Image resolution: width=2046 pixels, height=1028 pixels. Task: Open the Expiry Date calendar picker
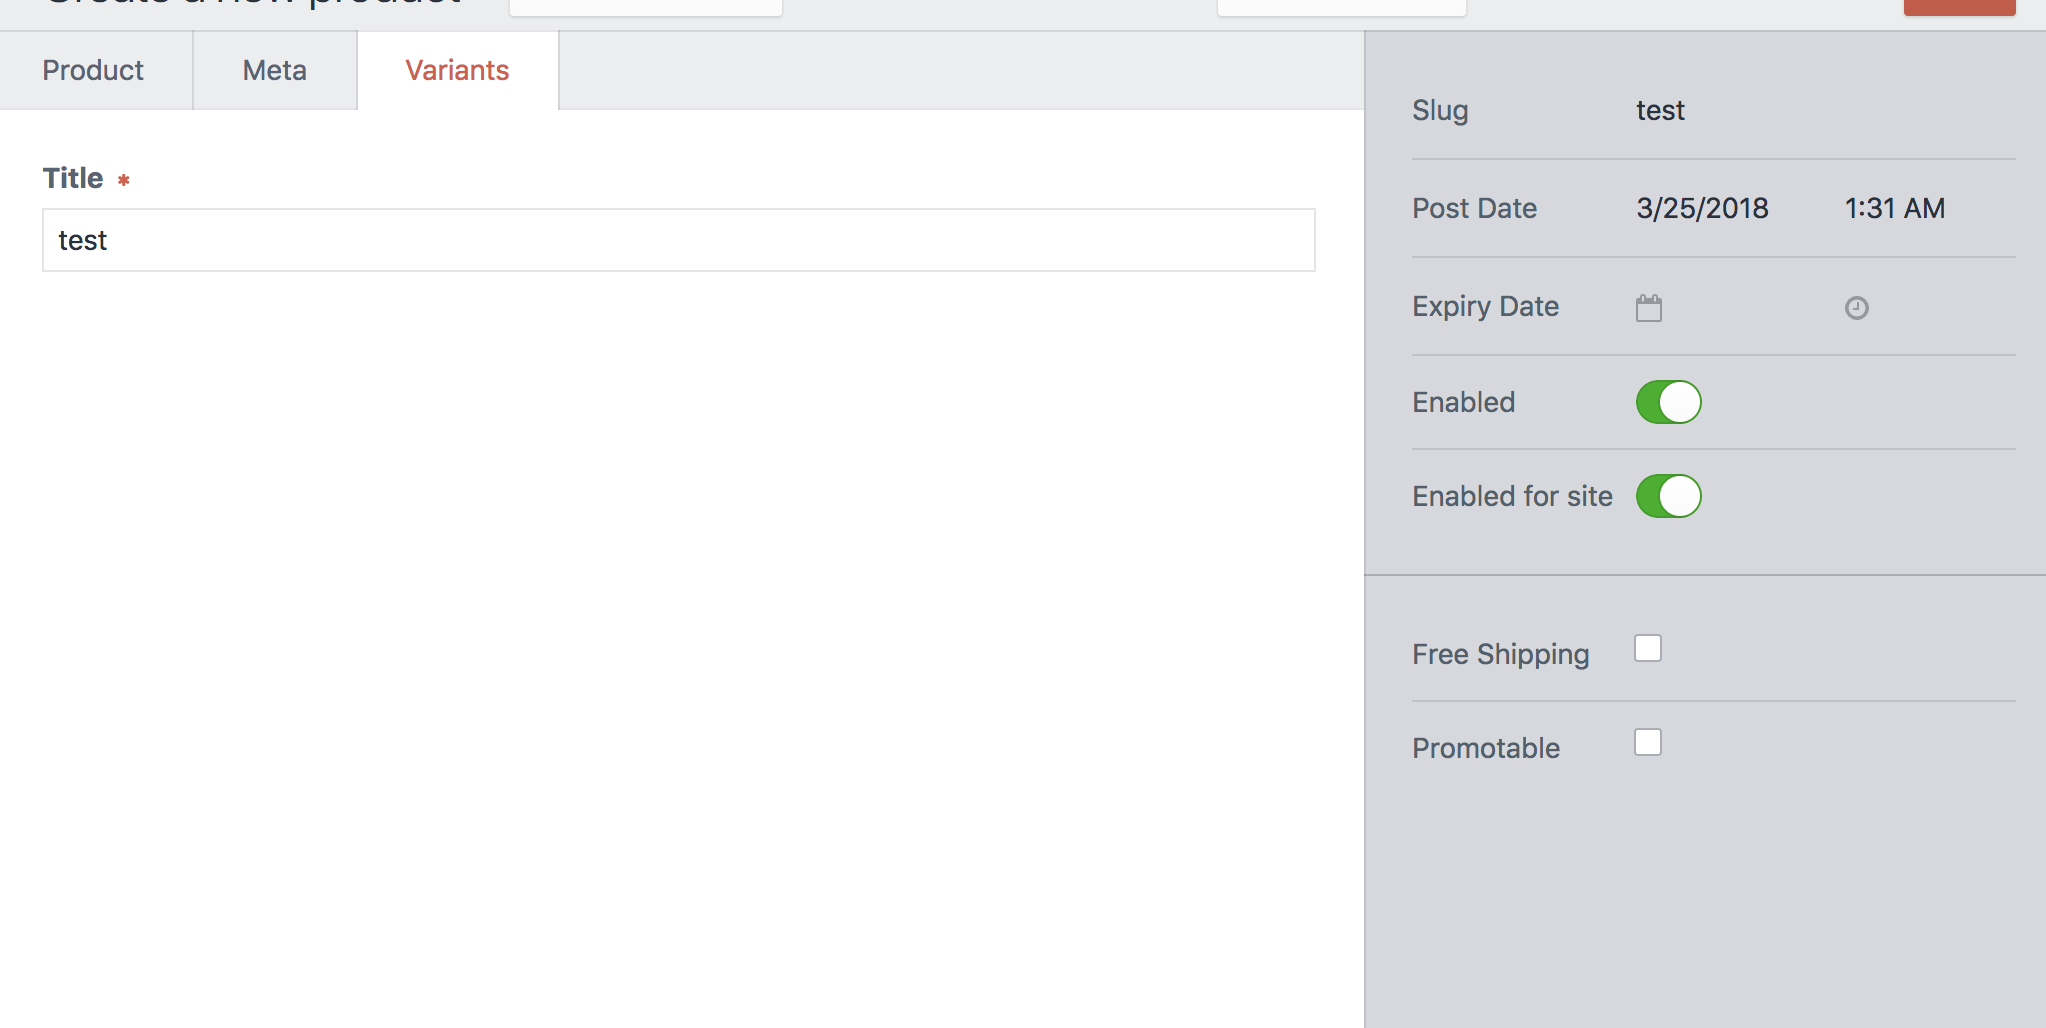click(1648, 307)
